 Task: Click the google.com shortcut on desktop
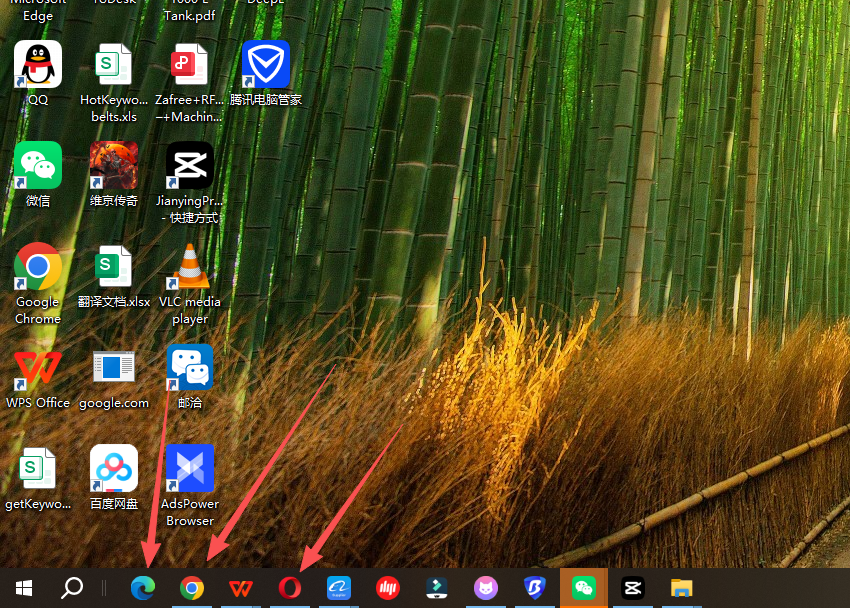point(114,369)
